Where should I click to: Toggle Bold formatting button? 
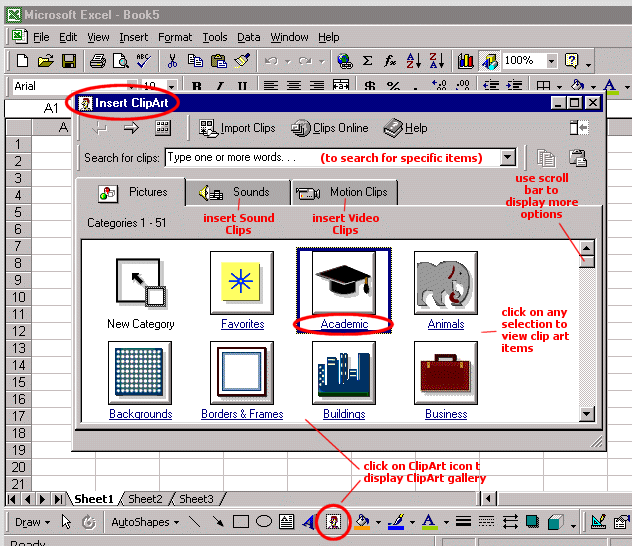coord(197,87)
